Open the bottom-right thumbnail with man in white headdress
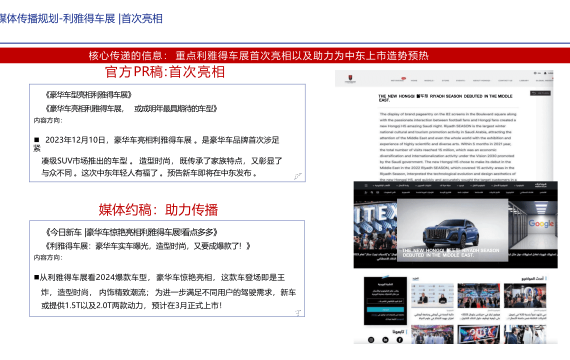The width and height of the screenshot is (570, 360). [525, 335]
